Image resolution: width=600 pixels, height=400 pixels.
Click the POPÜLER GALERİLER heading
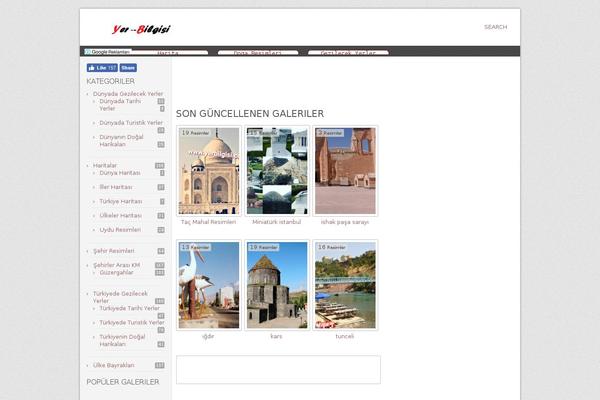click(x=123, y=382)
